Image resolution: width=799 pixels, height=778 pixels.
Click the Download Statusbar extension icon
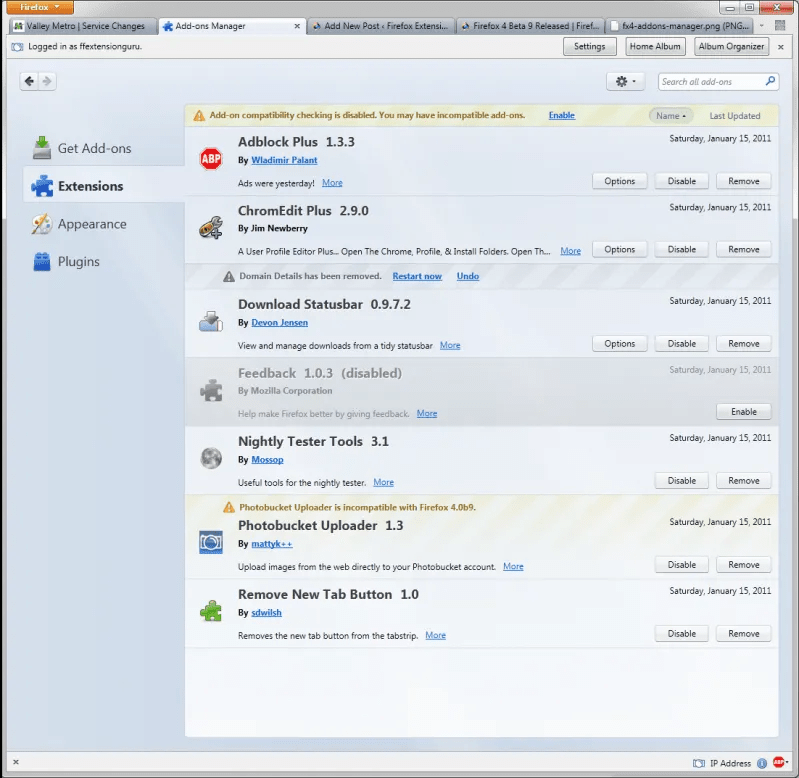210,321
